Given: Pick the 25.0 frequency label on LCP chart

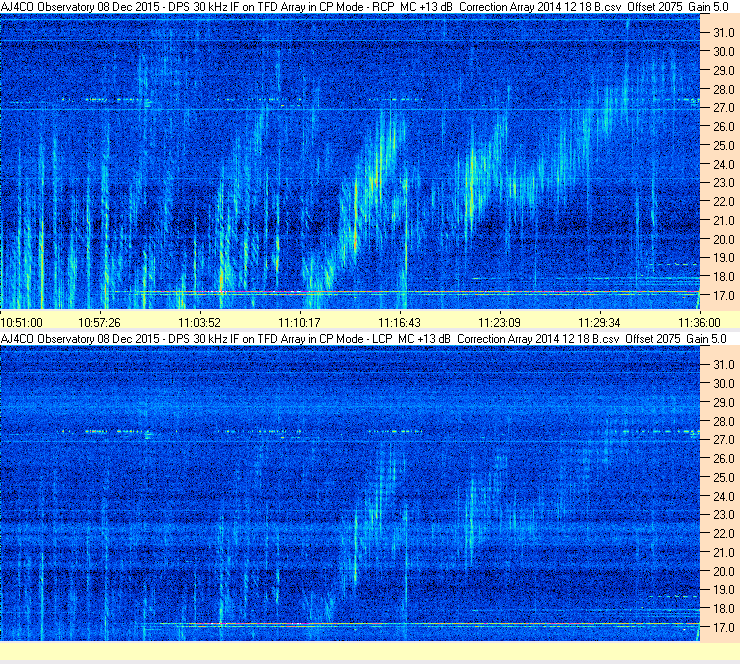Looking at the screenshot, I should 723,478.
